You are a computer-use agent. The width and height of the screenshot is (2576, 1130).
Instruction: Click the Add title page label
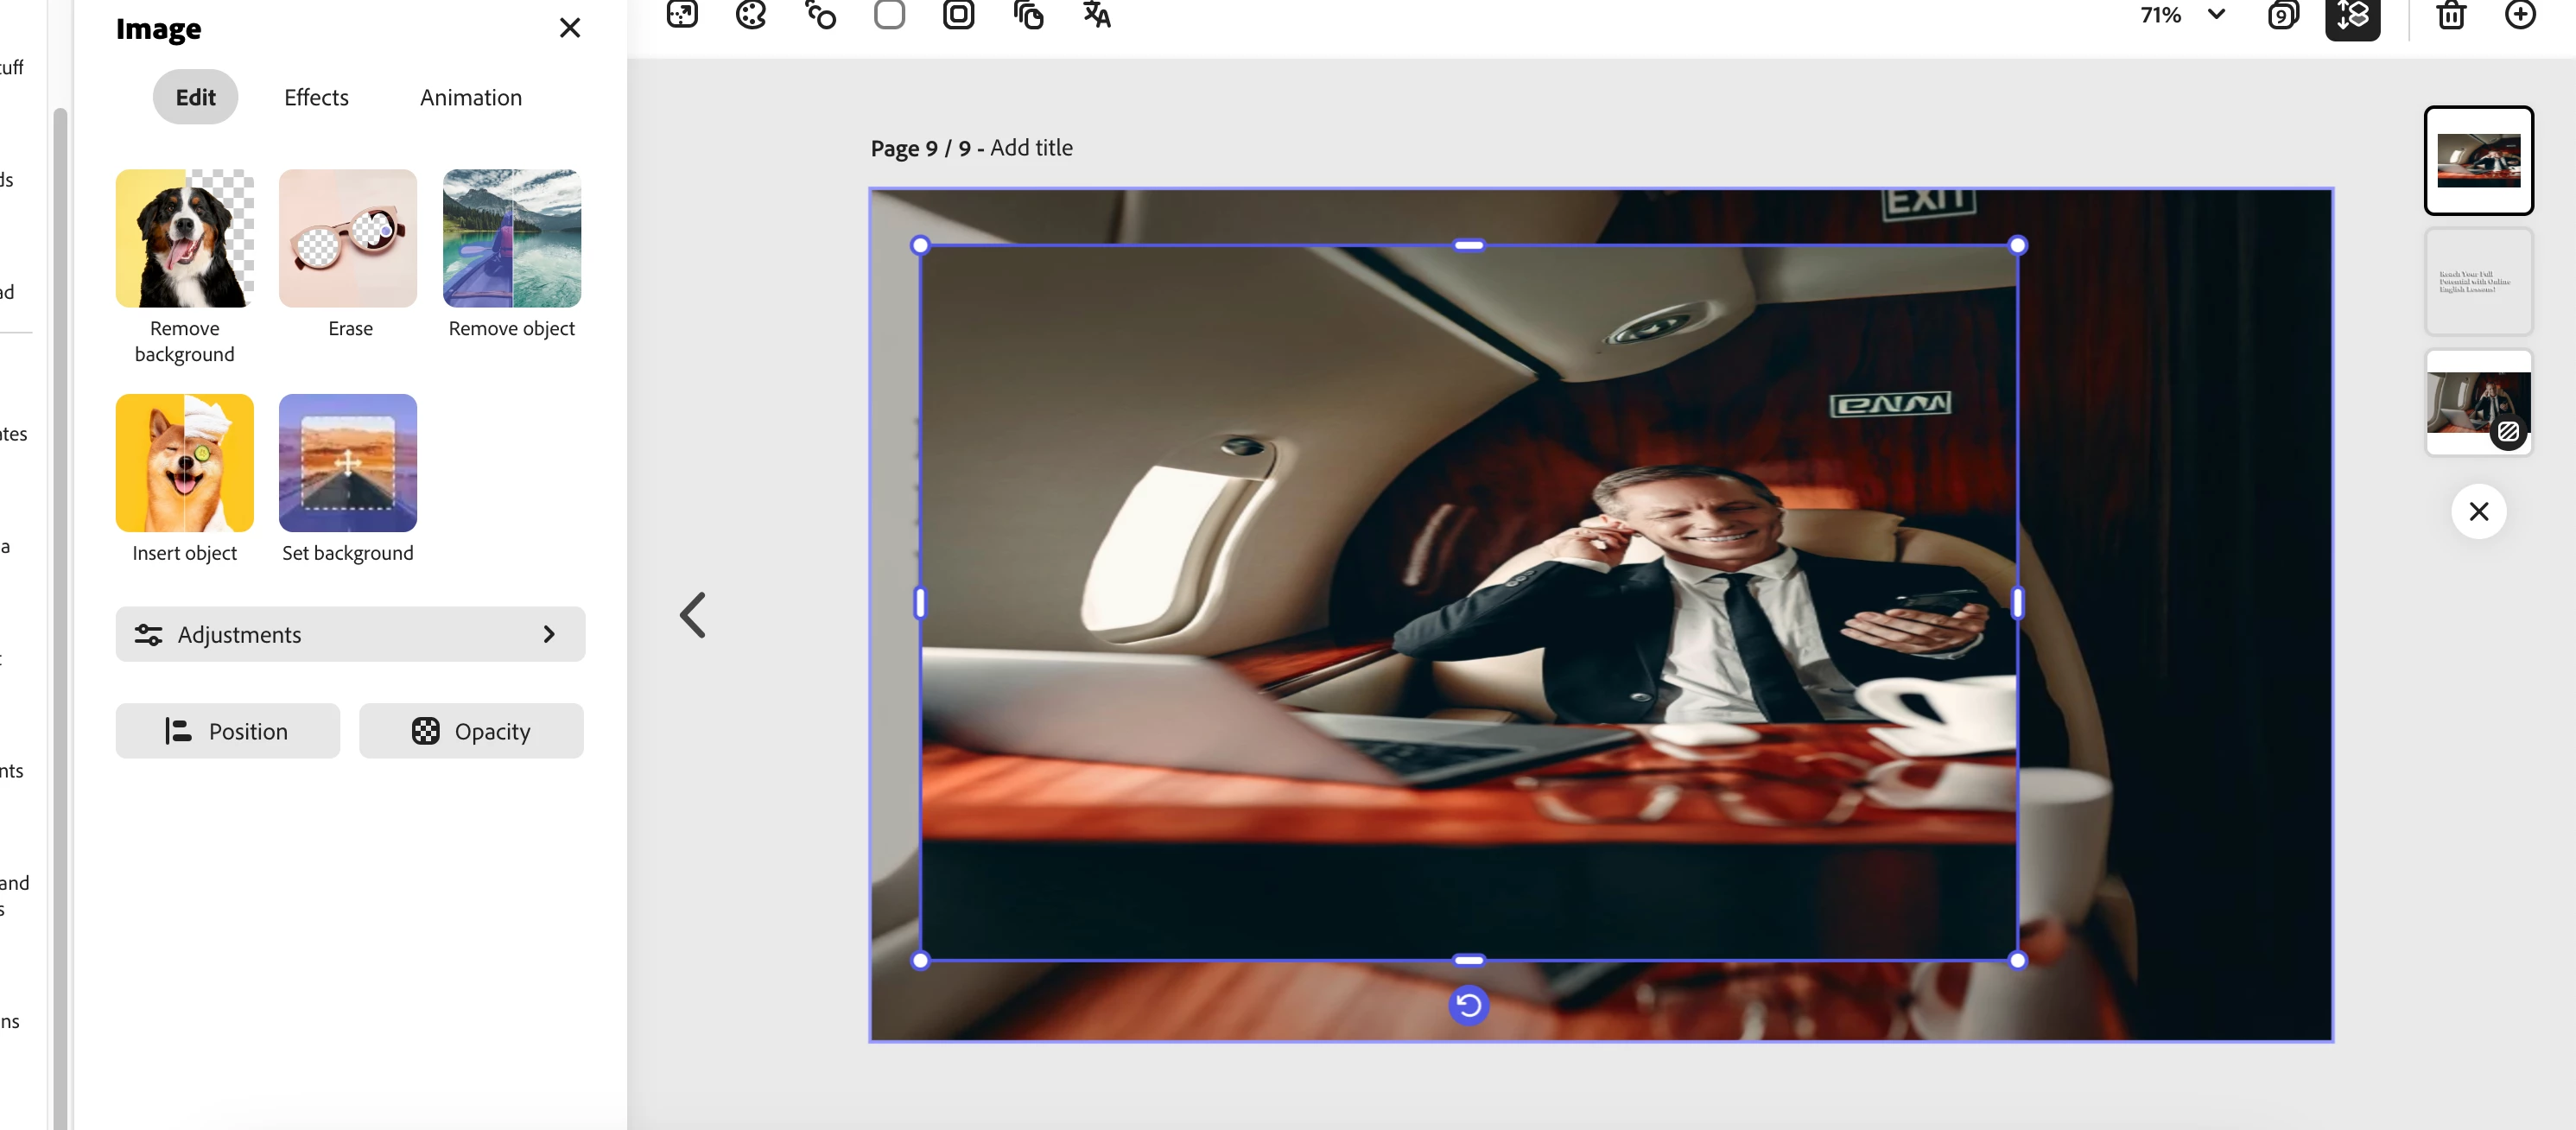(1031, 148)
